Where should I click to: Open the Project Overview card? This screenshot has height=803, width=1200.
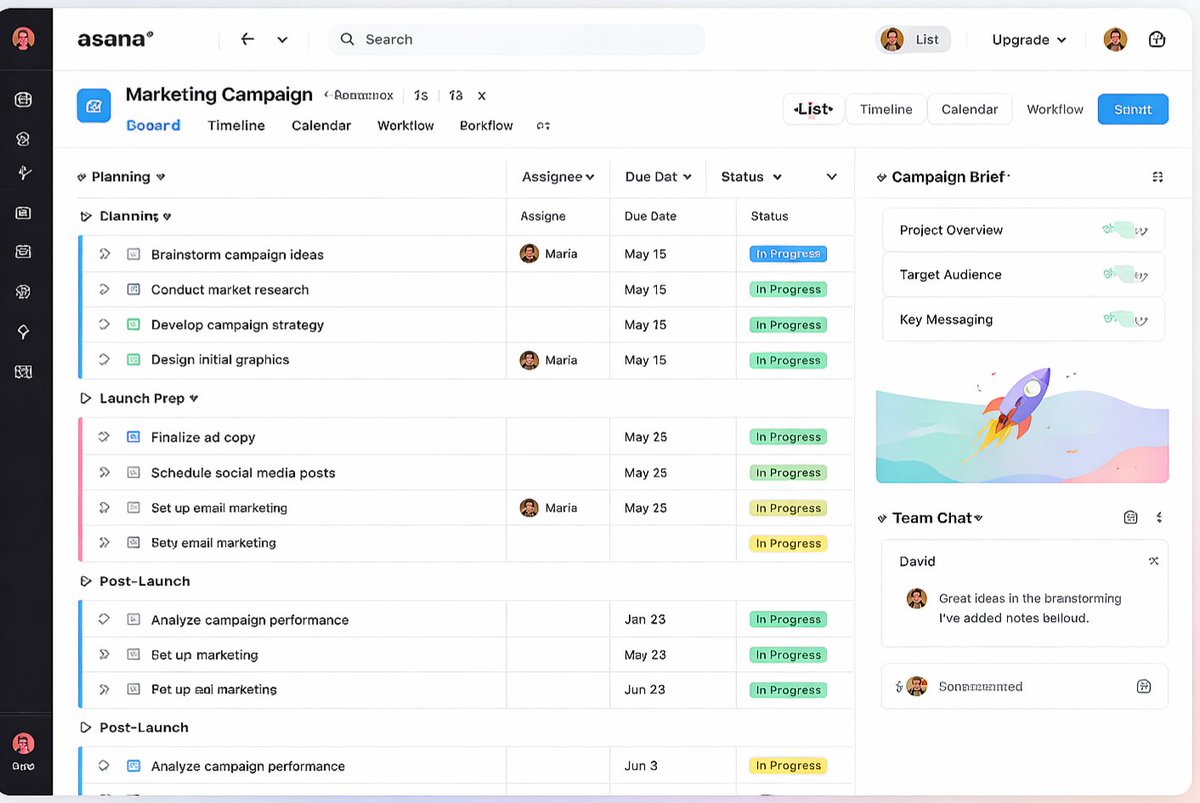[x=1023, y=230]
